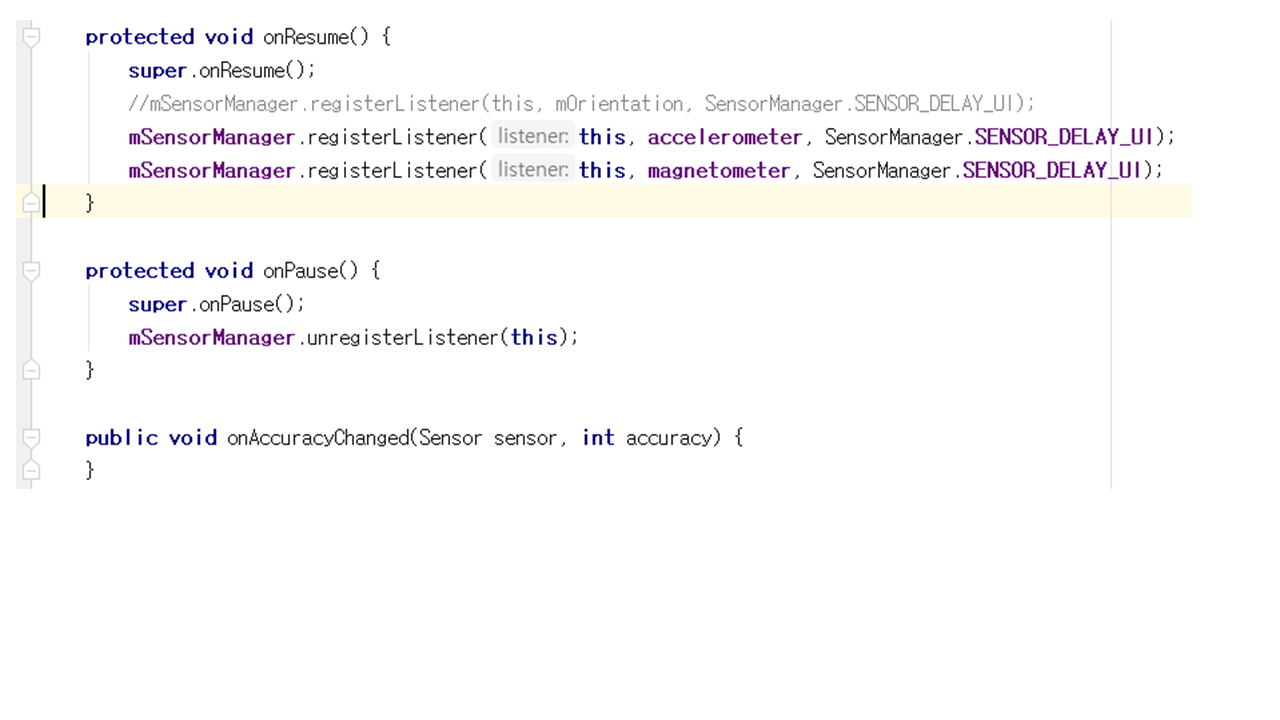This screenshot has width=1280, height=720.
Task: Click fold end marker below unregisterListener line
Action: [x=31, y=370]
